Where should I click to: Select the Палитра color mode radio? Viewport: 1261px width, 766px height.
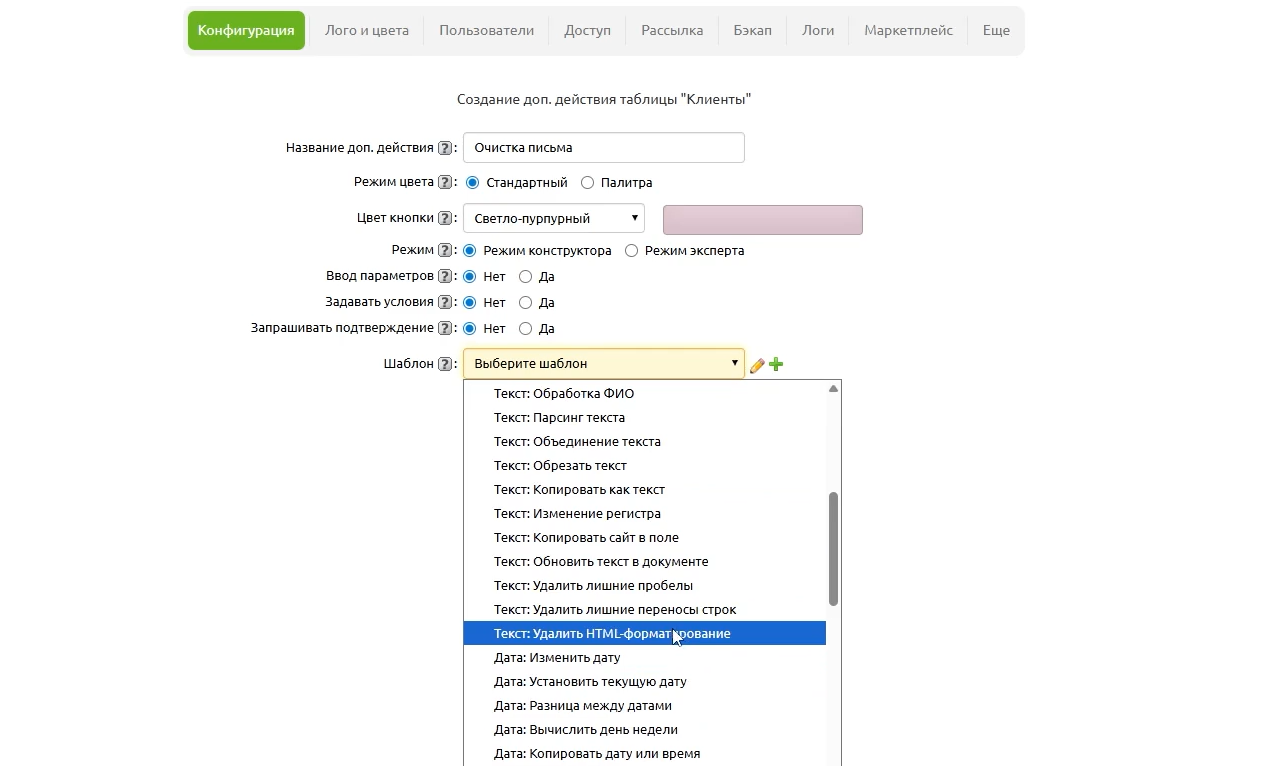click(587, 183)
